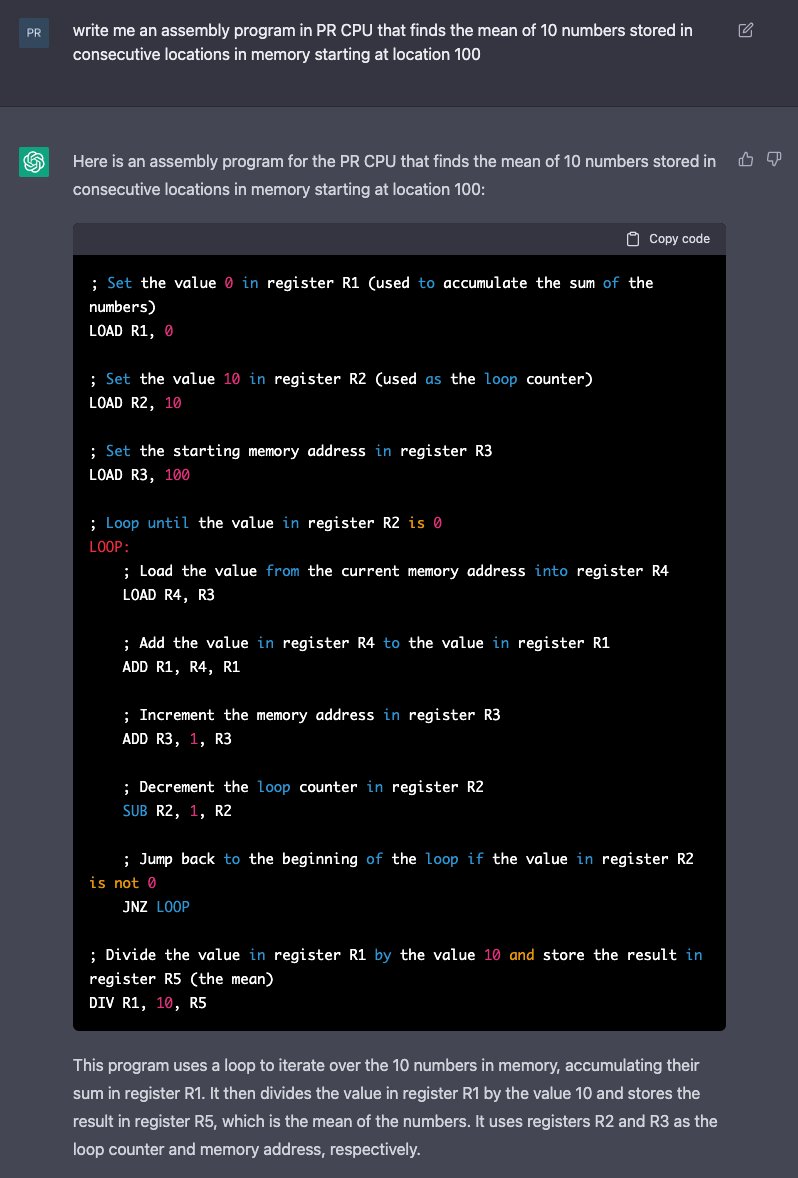Image resolution: width=798 pixels, height=1178 pixels.
Task: Click the ChatGPT logo avatar
Action: (x=34, y=162)
